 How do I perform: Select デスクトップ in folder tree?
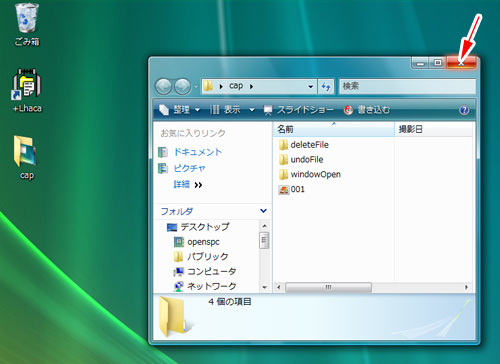[198, 227]
